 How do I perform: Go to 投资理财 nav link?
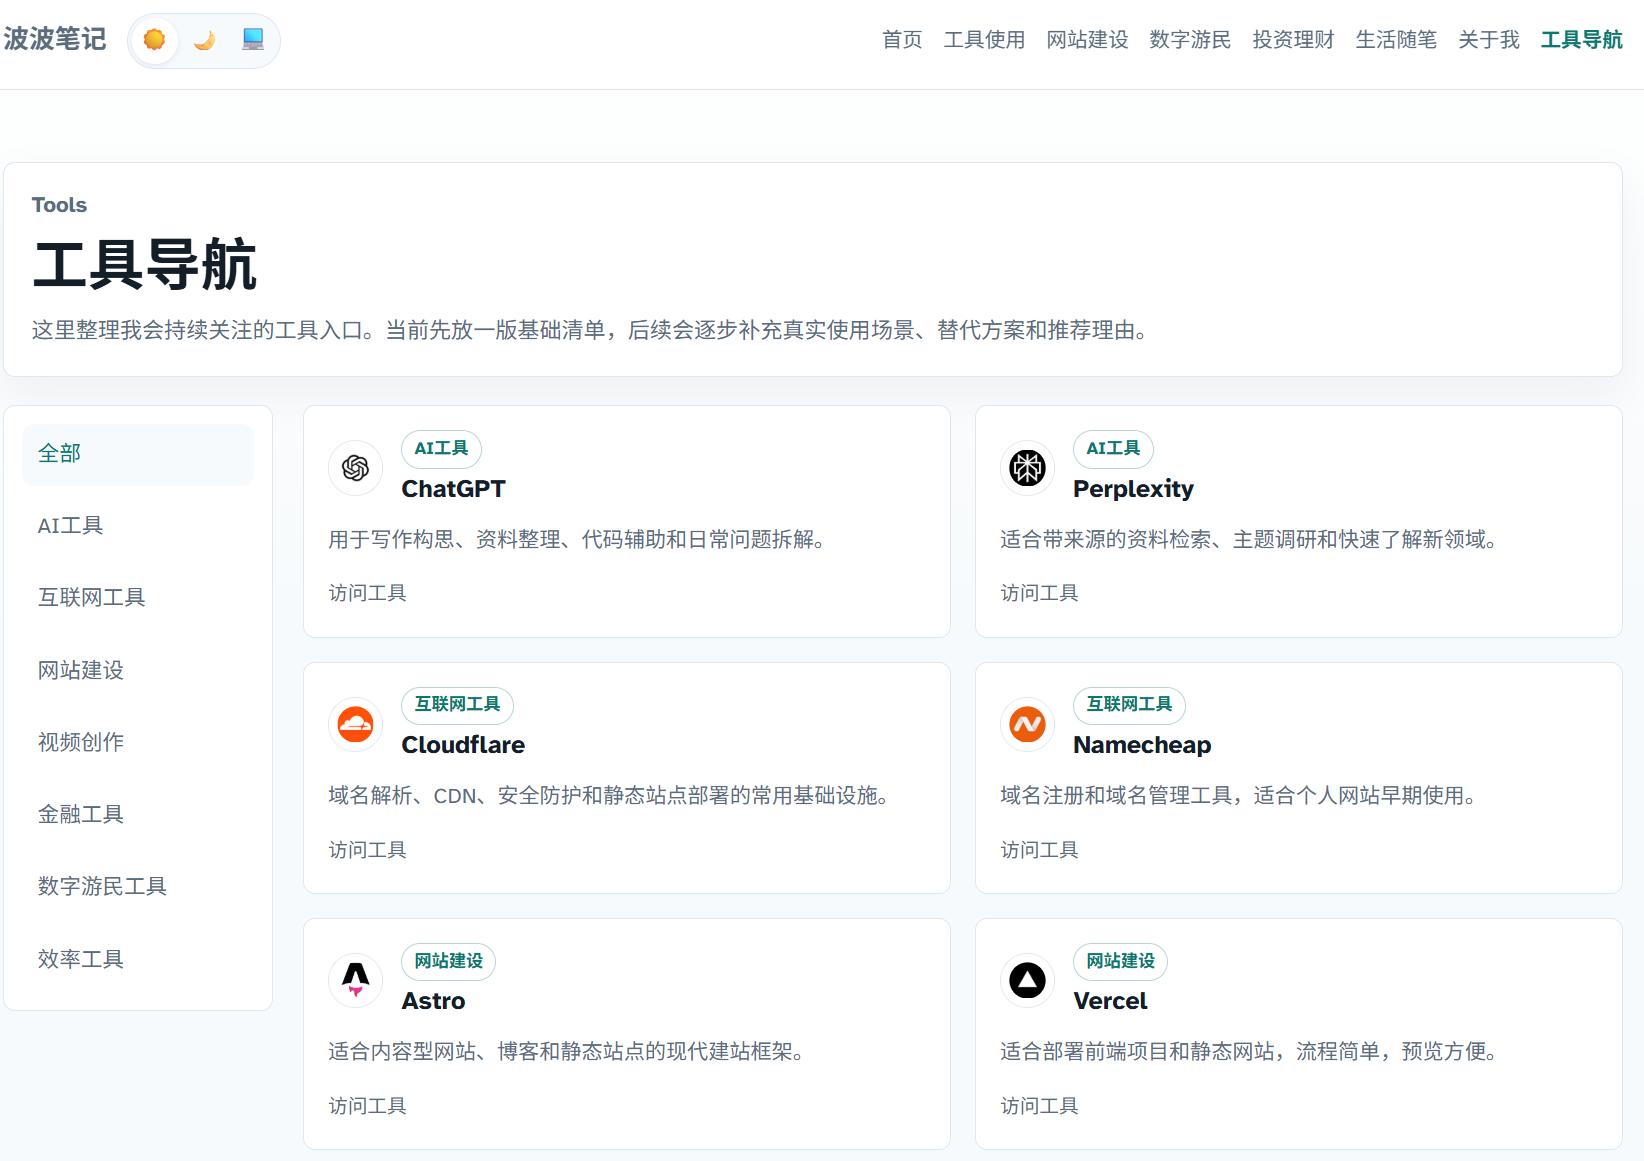click(1293, 40)
